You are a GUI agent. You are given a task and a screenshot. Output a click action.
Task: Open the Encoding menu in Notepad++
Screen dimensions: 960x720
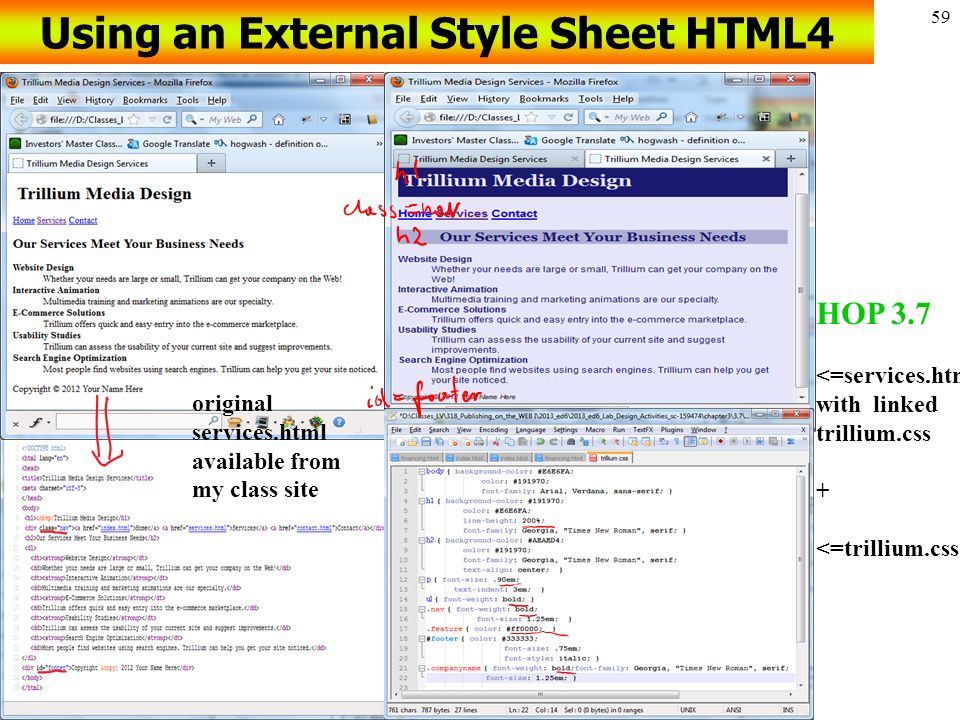493,430
